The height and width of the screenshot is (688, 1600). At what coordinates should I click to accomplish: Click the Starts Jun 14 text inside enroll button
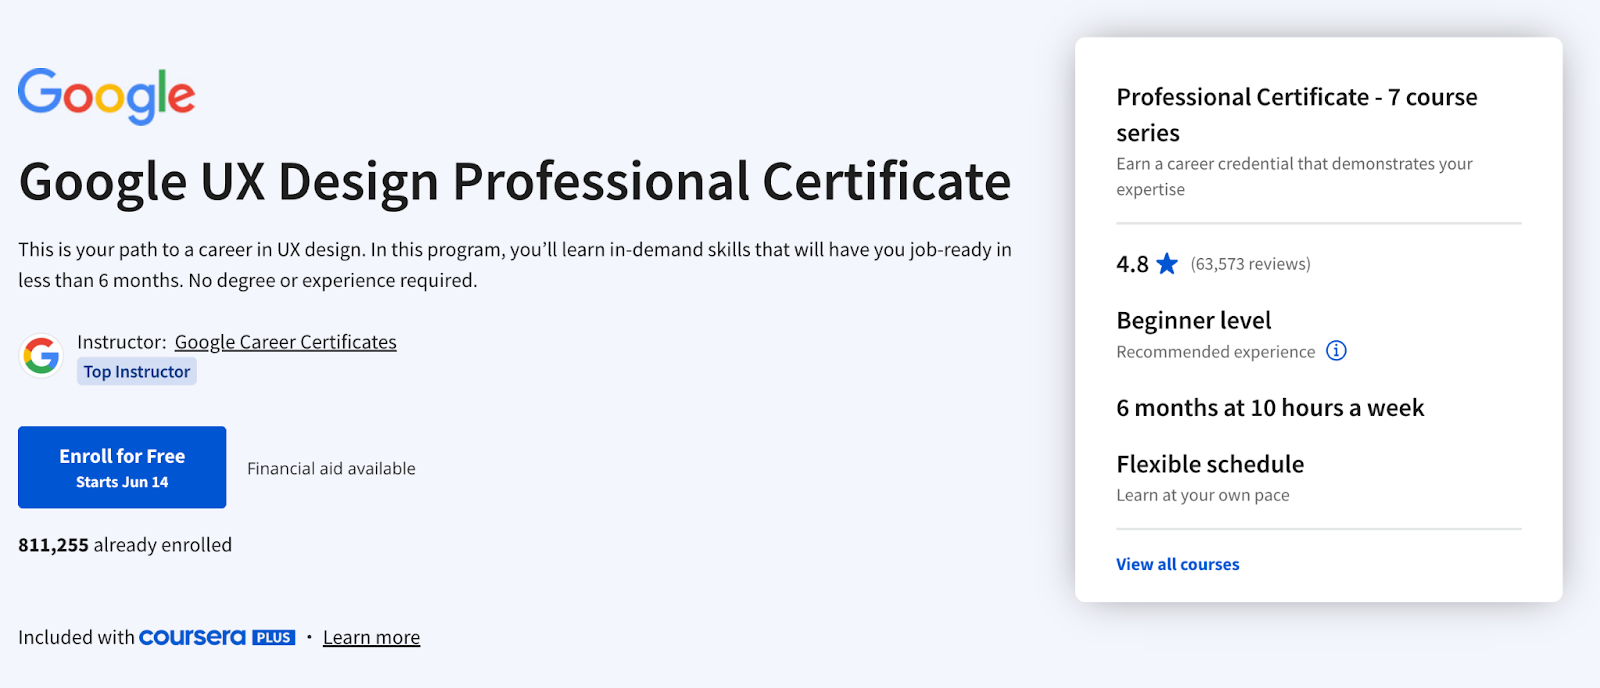pos(121,481)
